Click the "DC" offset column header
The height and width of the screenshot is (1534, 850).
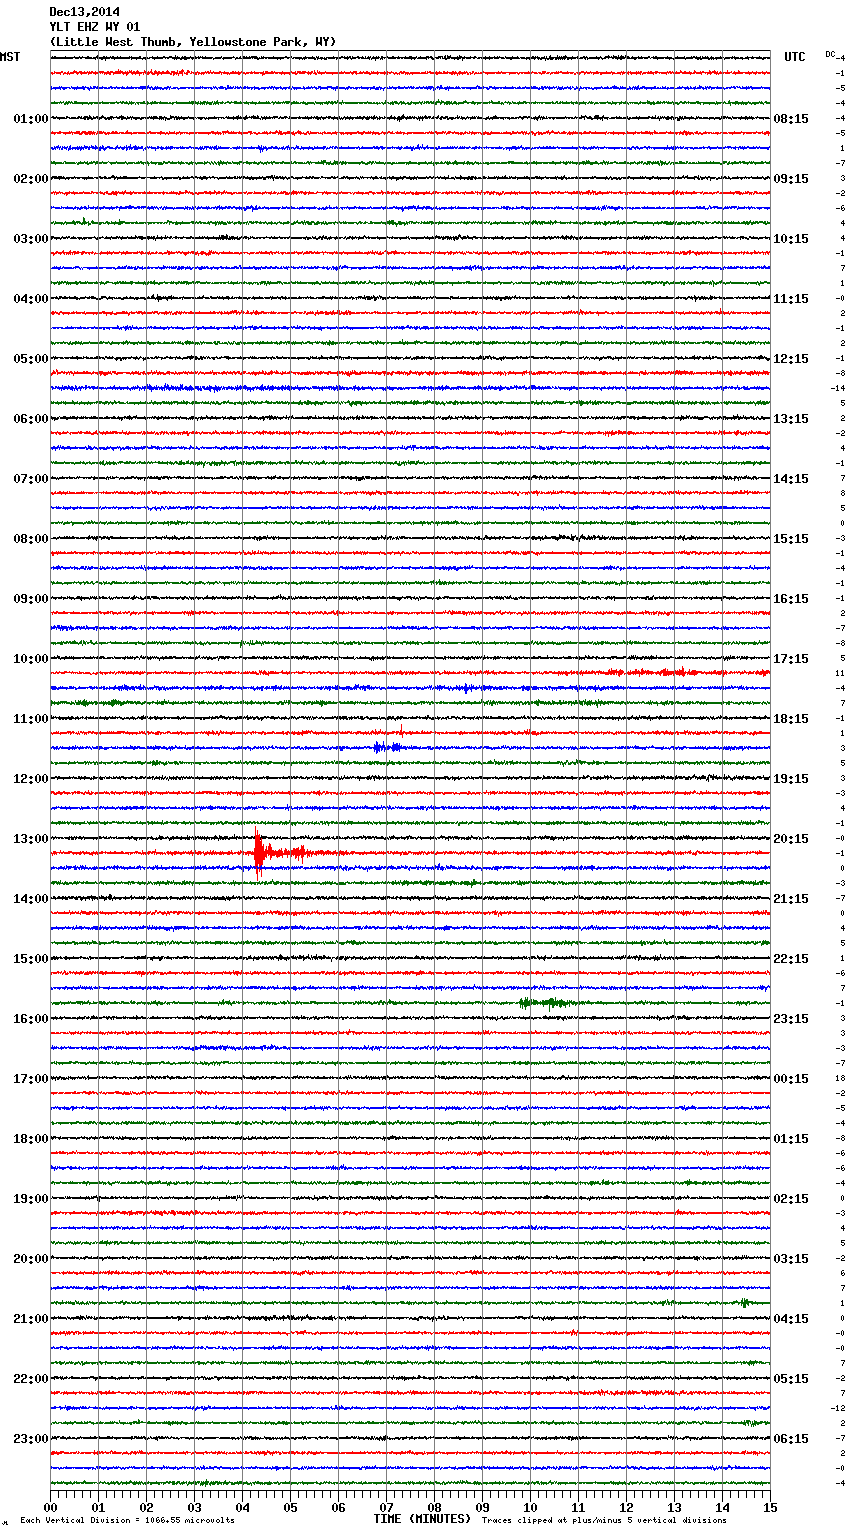[x=830, y=54]
